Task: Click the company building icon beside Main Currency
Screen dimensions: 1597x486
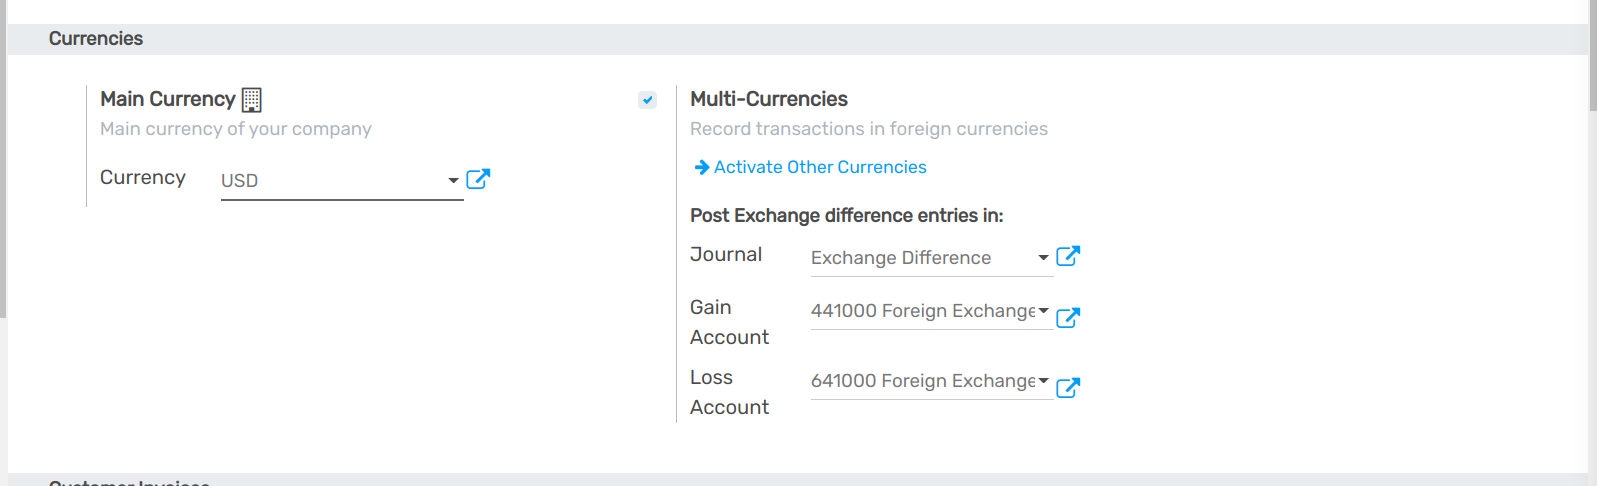Action: (x=252, y=100)
